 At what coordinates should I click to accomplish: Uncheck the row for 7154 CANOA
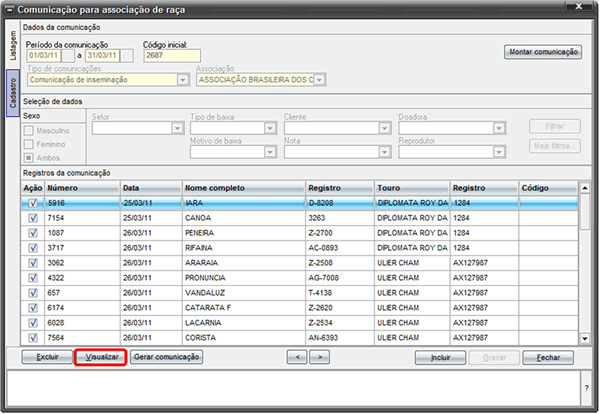(33, 218)
